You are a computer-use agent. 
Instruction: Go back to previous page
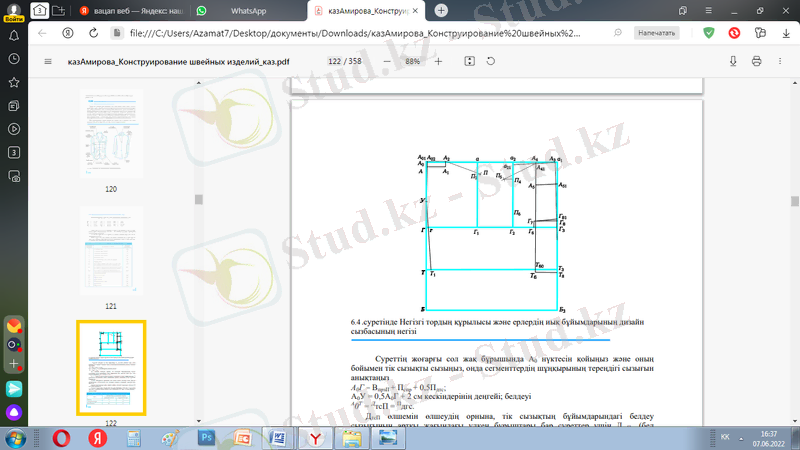(x=42, y=33)
